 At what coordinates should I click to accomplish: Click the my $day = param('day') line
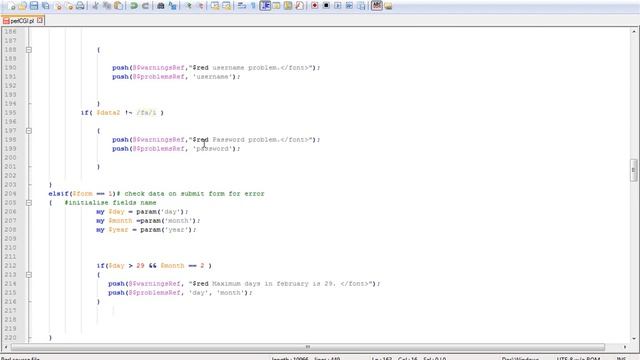[x=142, y=211]
